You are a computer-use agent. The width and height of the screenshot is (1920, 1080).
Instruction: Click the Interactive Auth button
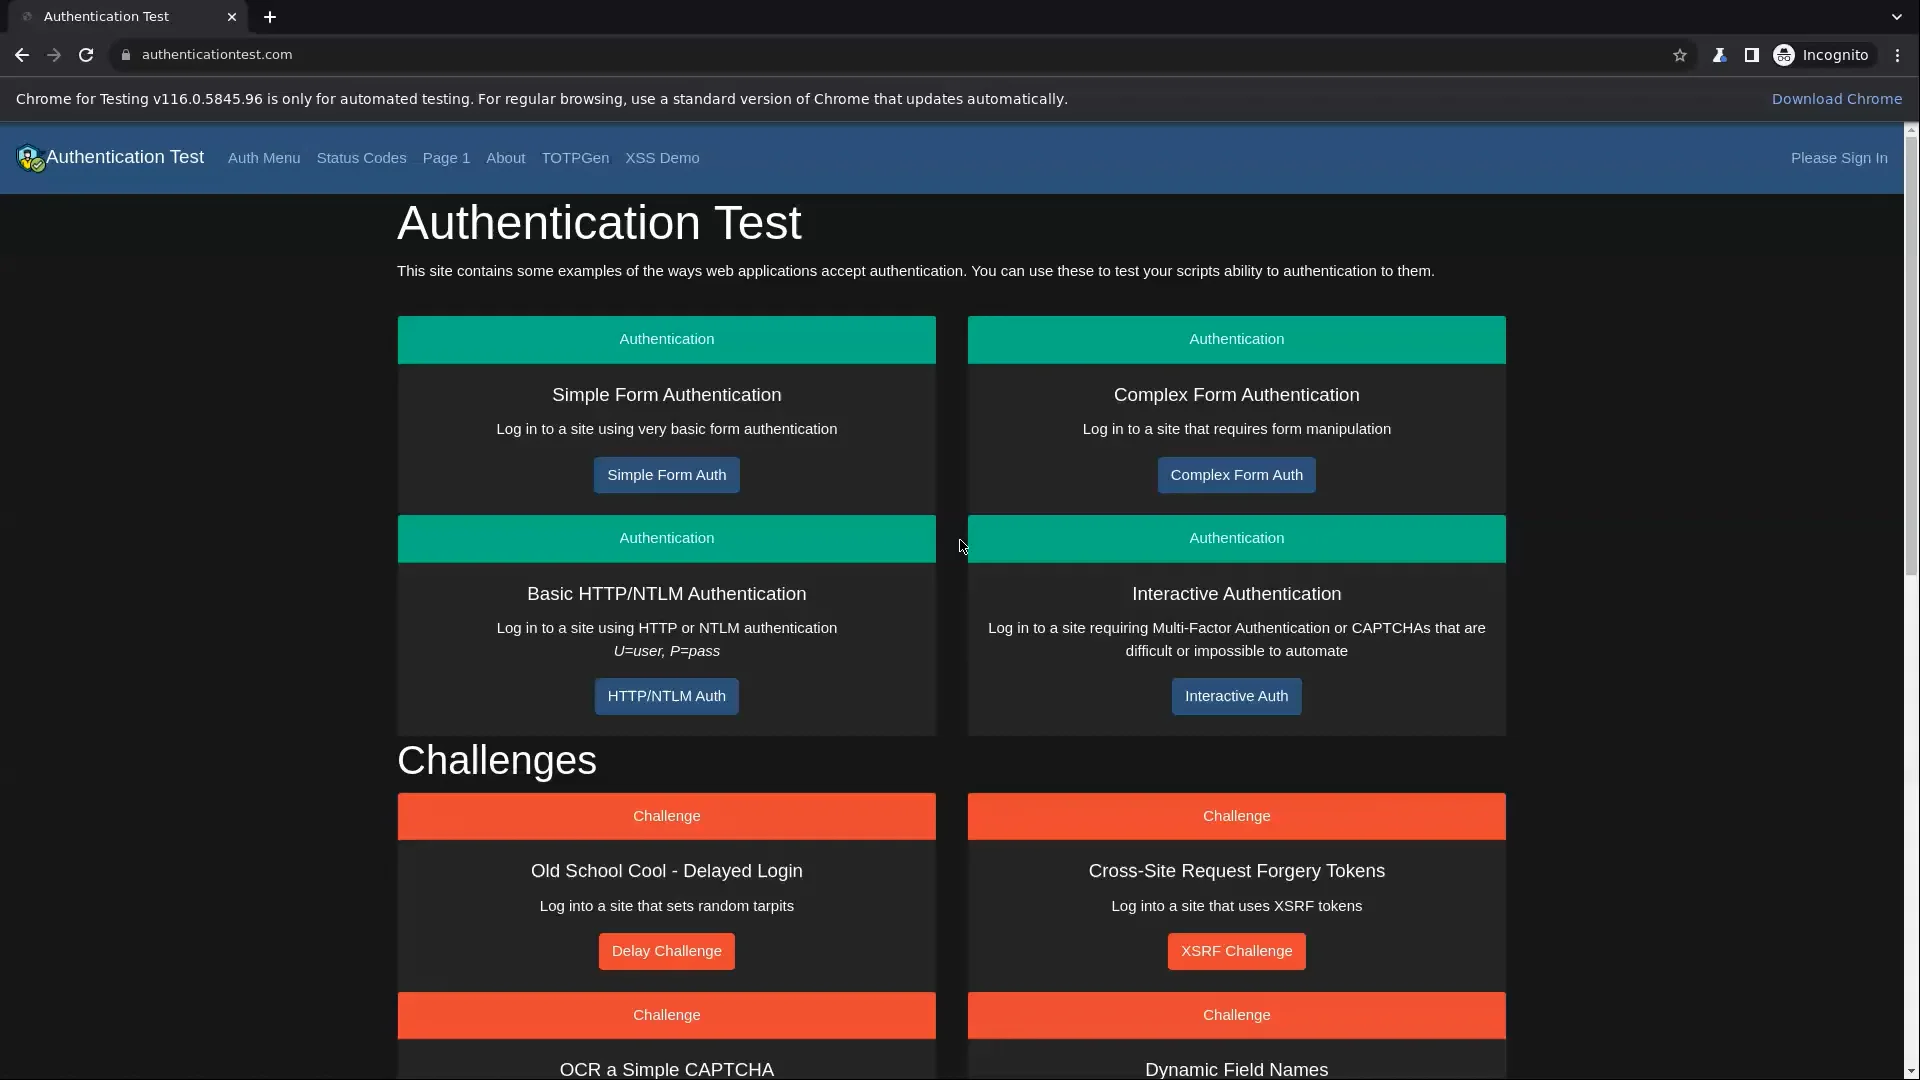[x=1236, y=696]
